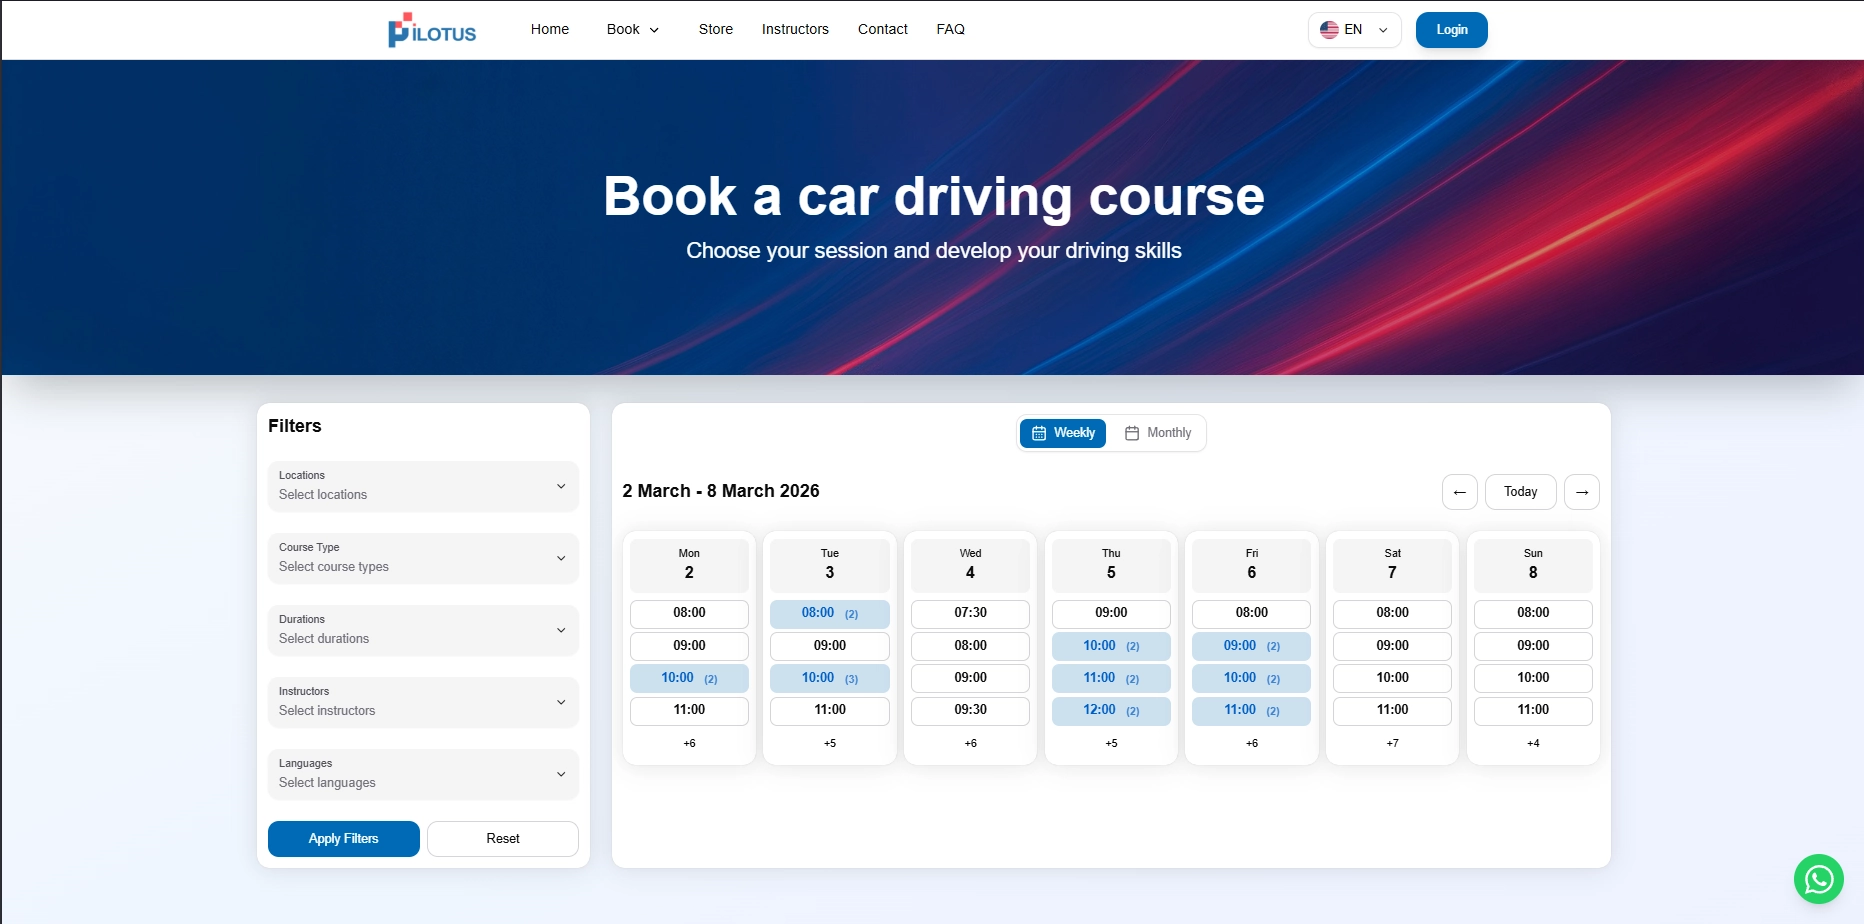The image size is (1864, 924).
Task: Show +5 more slots on Tuesday
Action: click(830, 744)
